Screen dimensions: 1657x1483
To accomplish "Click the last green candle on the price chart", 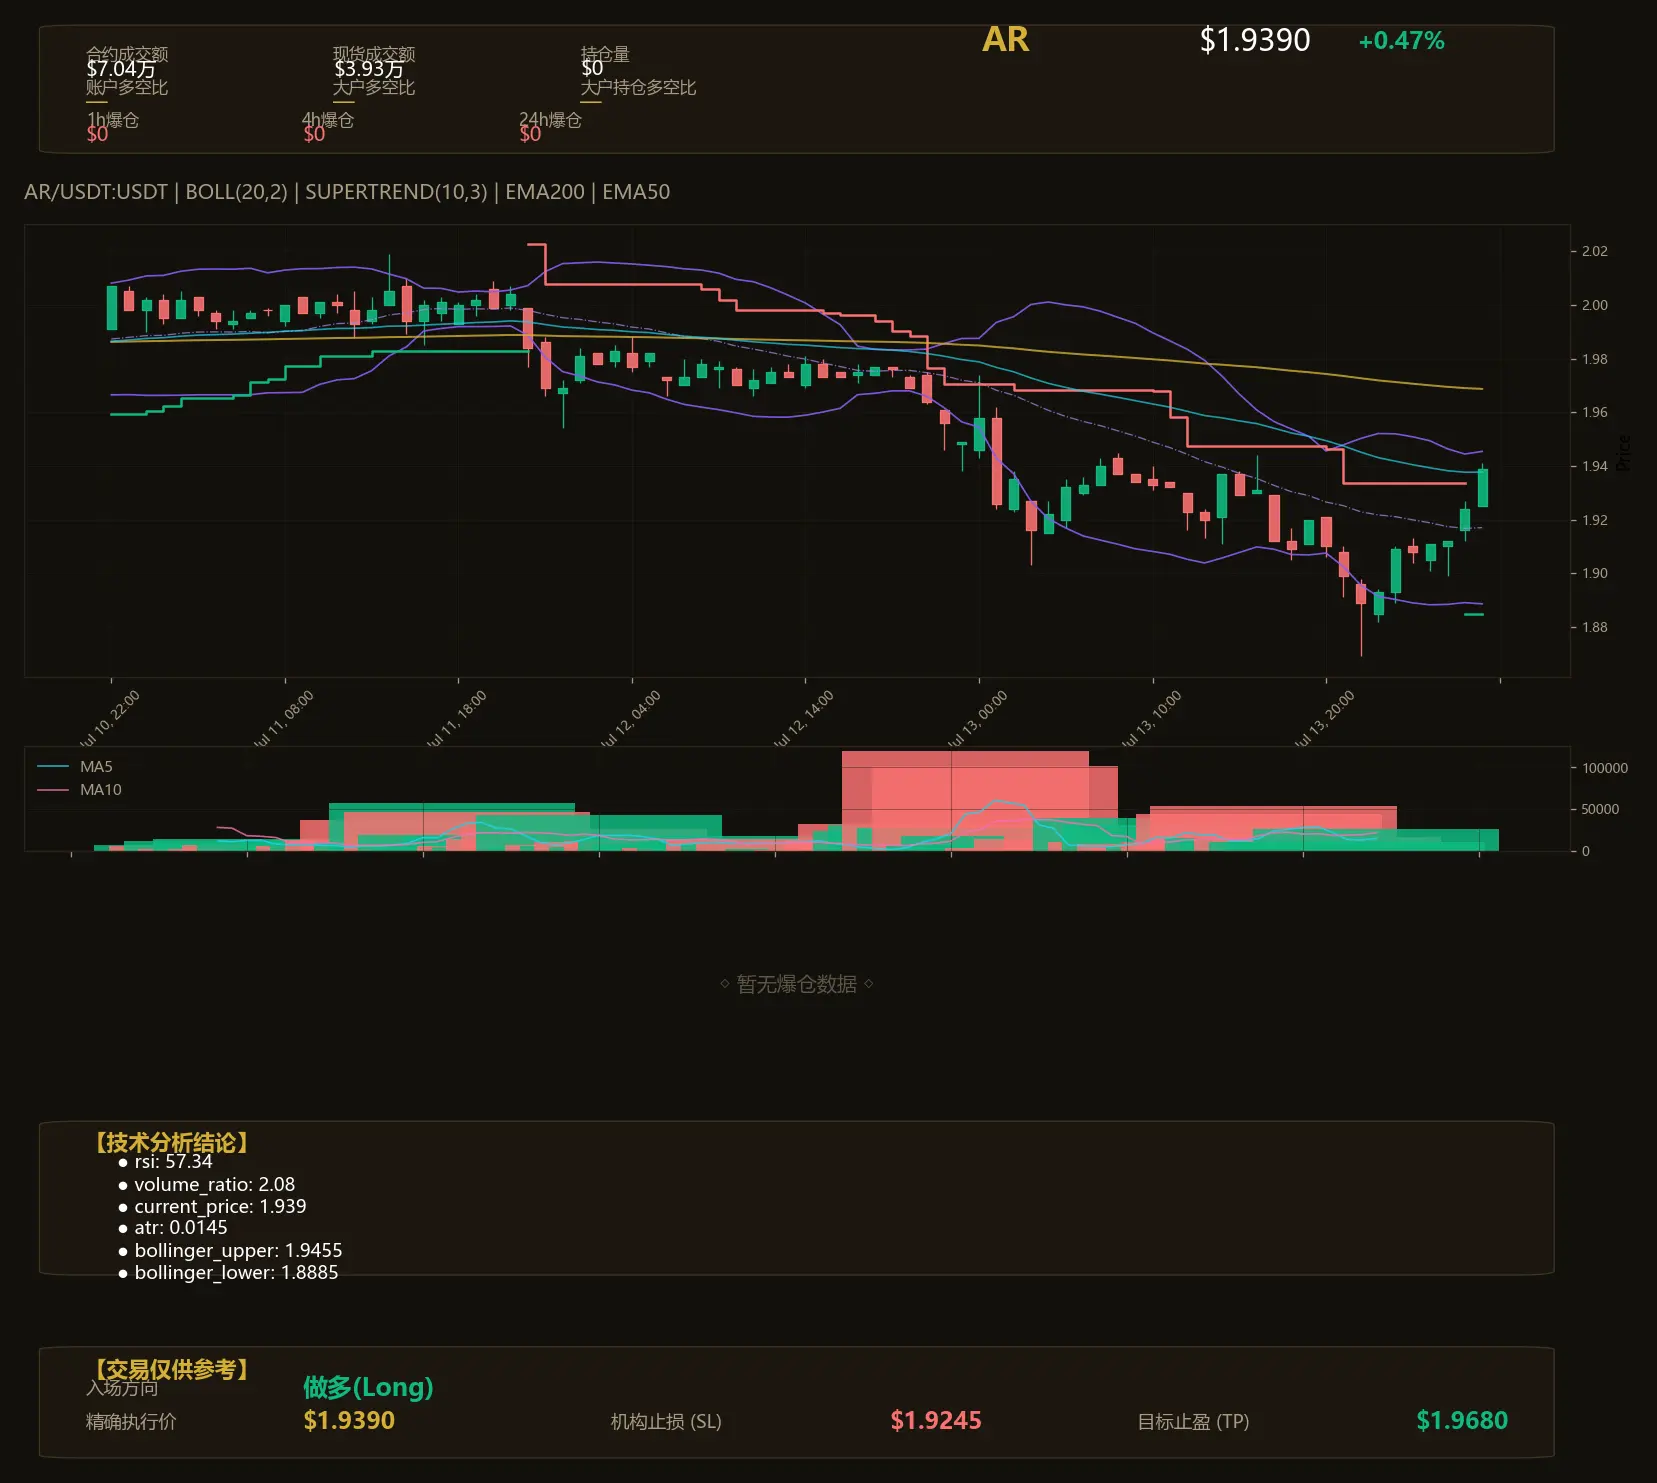I will (1482, 487).
